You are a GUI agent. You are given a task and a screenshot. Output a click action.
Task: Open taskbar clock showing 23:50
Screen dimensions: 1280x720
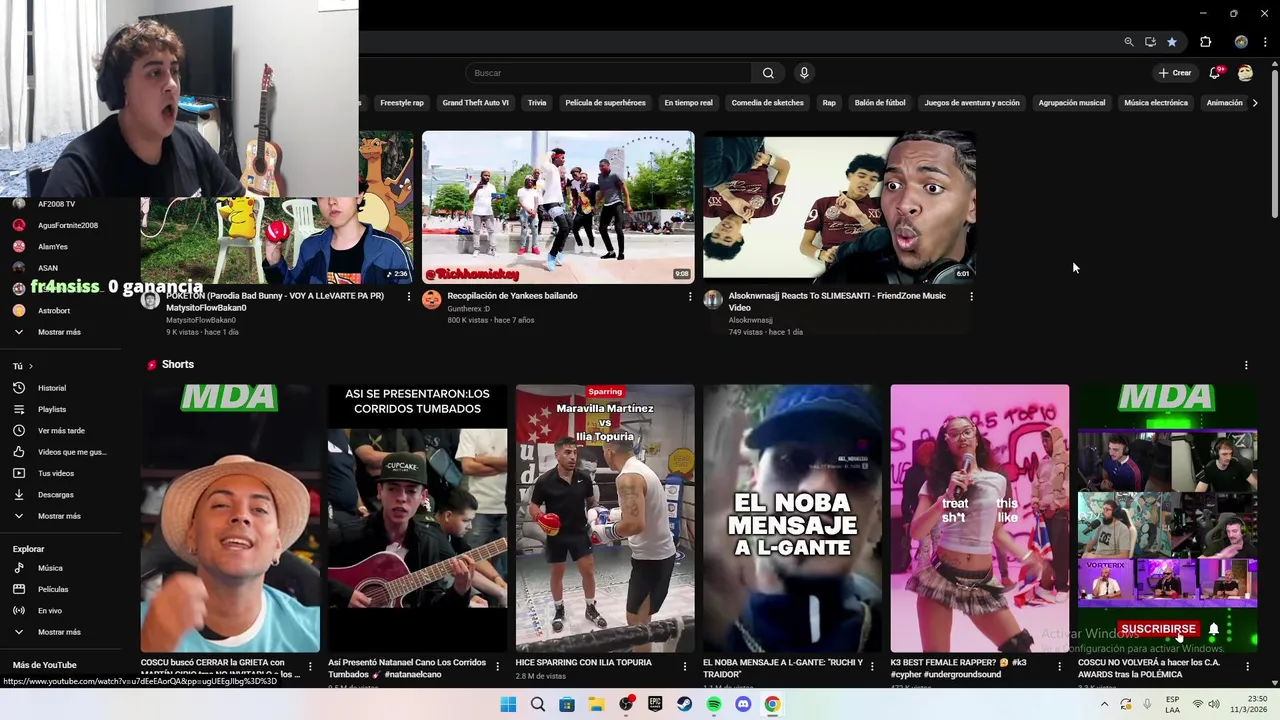(1249, 704)
